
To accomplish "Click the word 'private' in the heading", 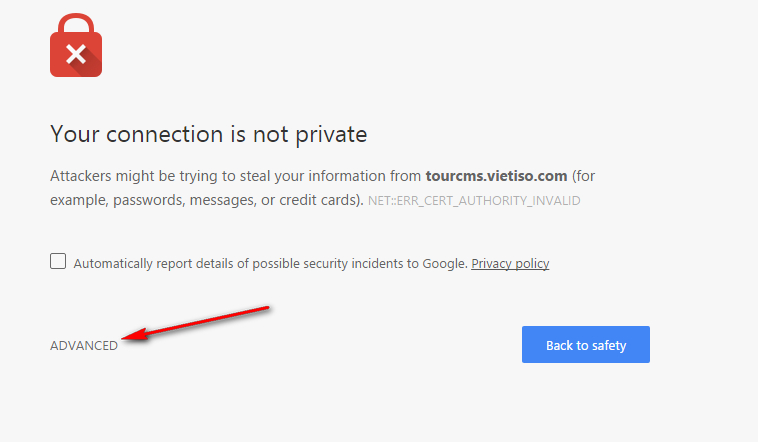I will (x=331, y=135).
